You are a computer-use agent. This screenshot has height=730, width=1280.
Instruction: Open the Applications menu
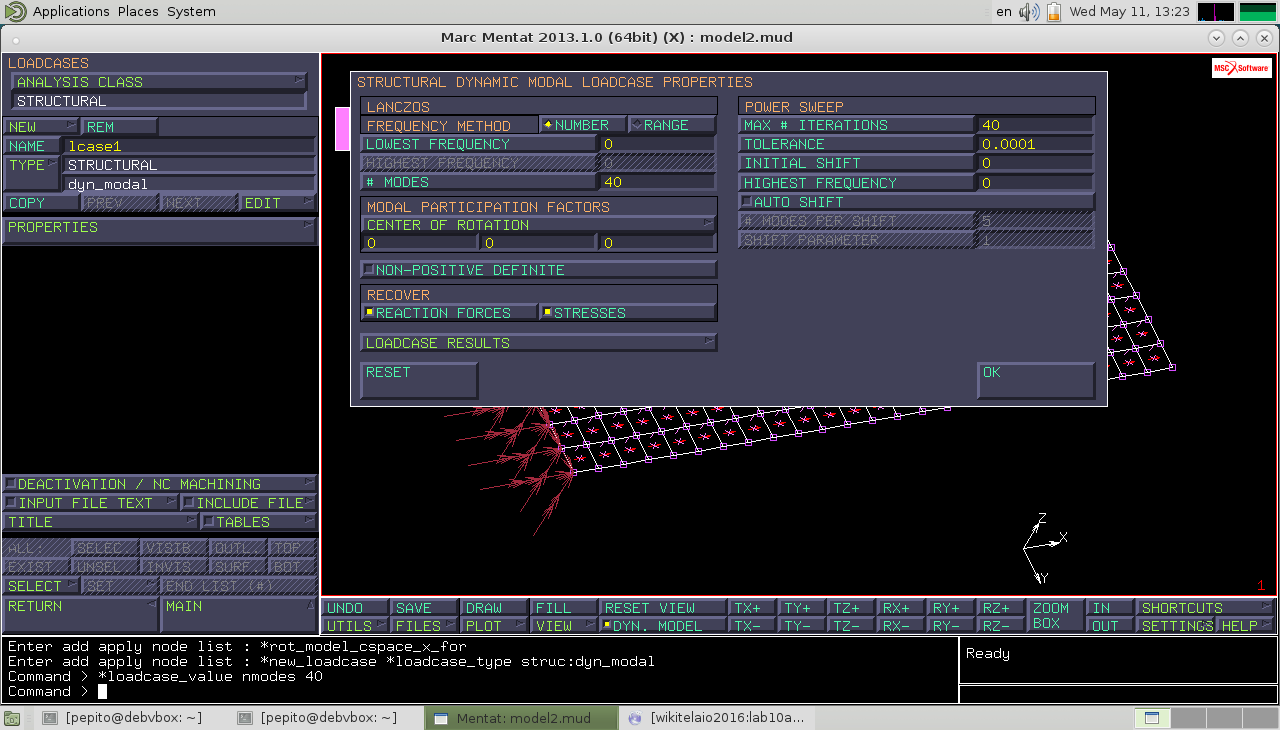[70, 12]
